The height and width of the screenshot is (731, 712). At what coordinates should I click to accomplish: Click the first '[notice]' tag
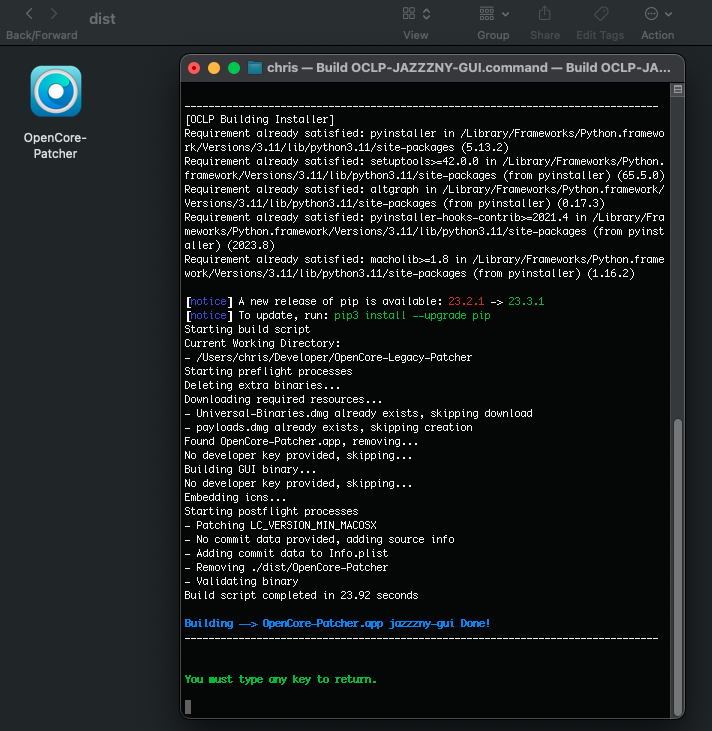208,302
